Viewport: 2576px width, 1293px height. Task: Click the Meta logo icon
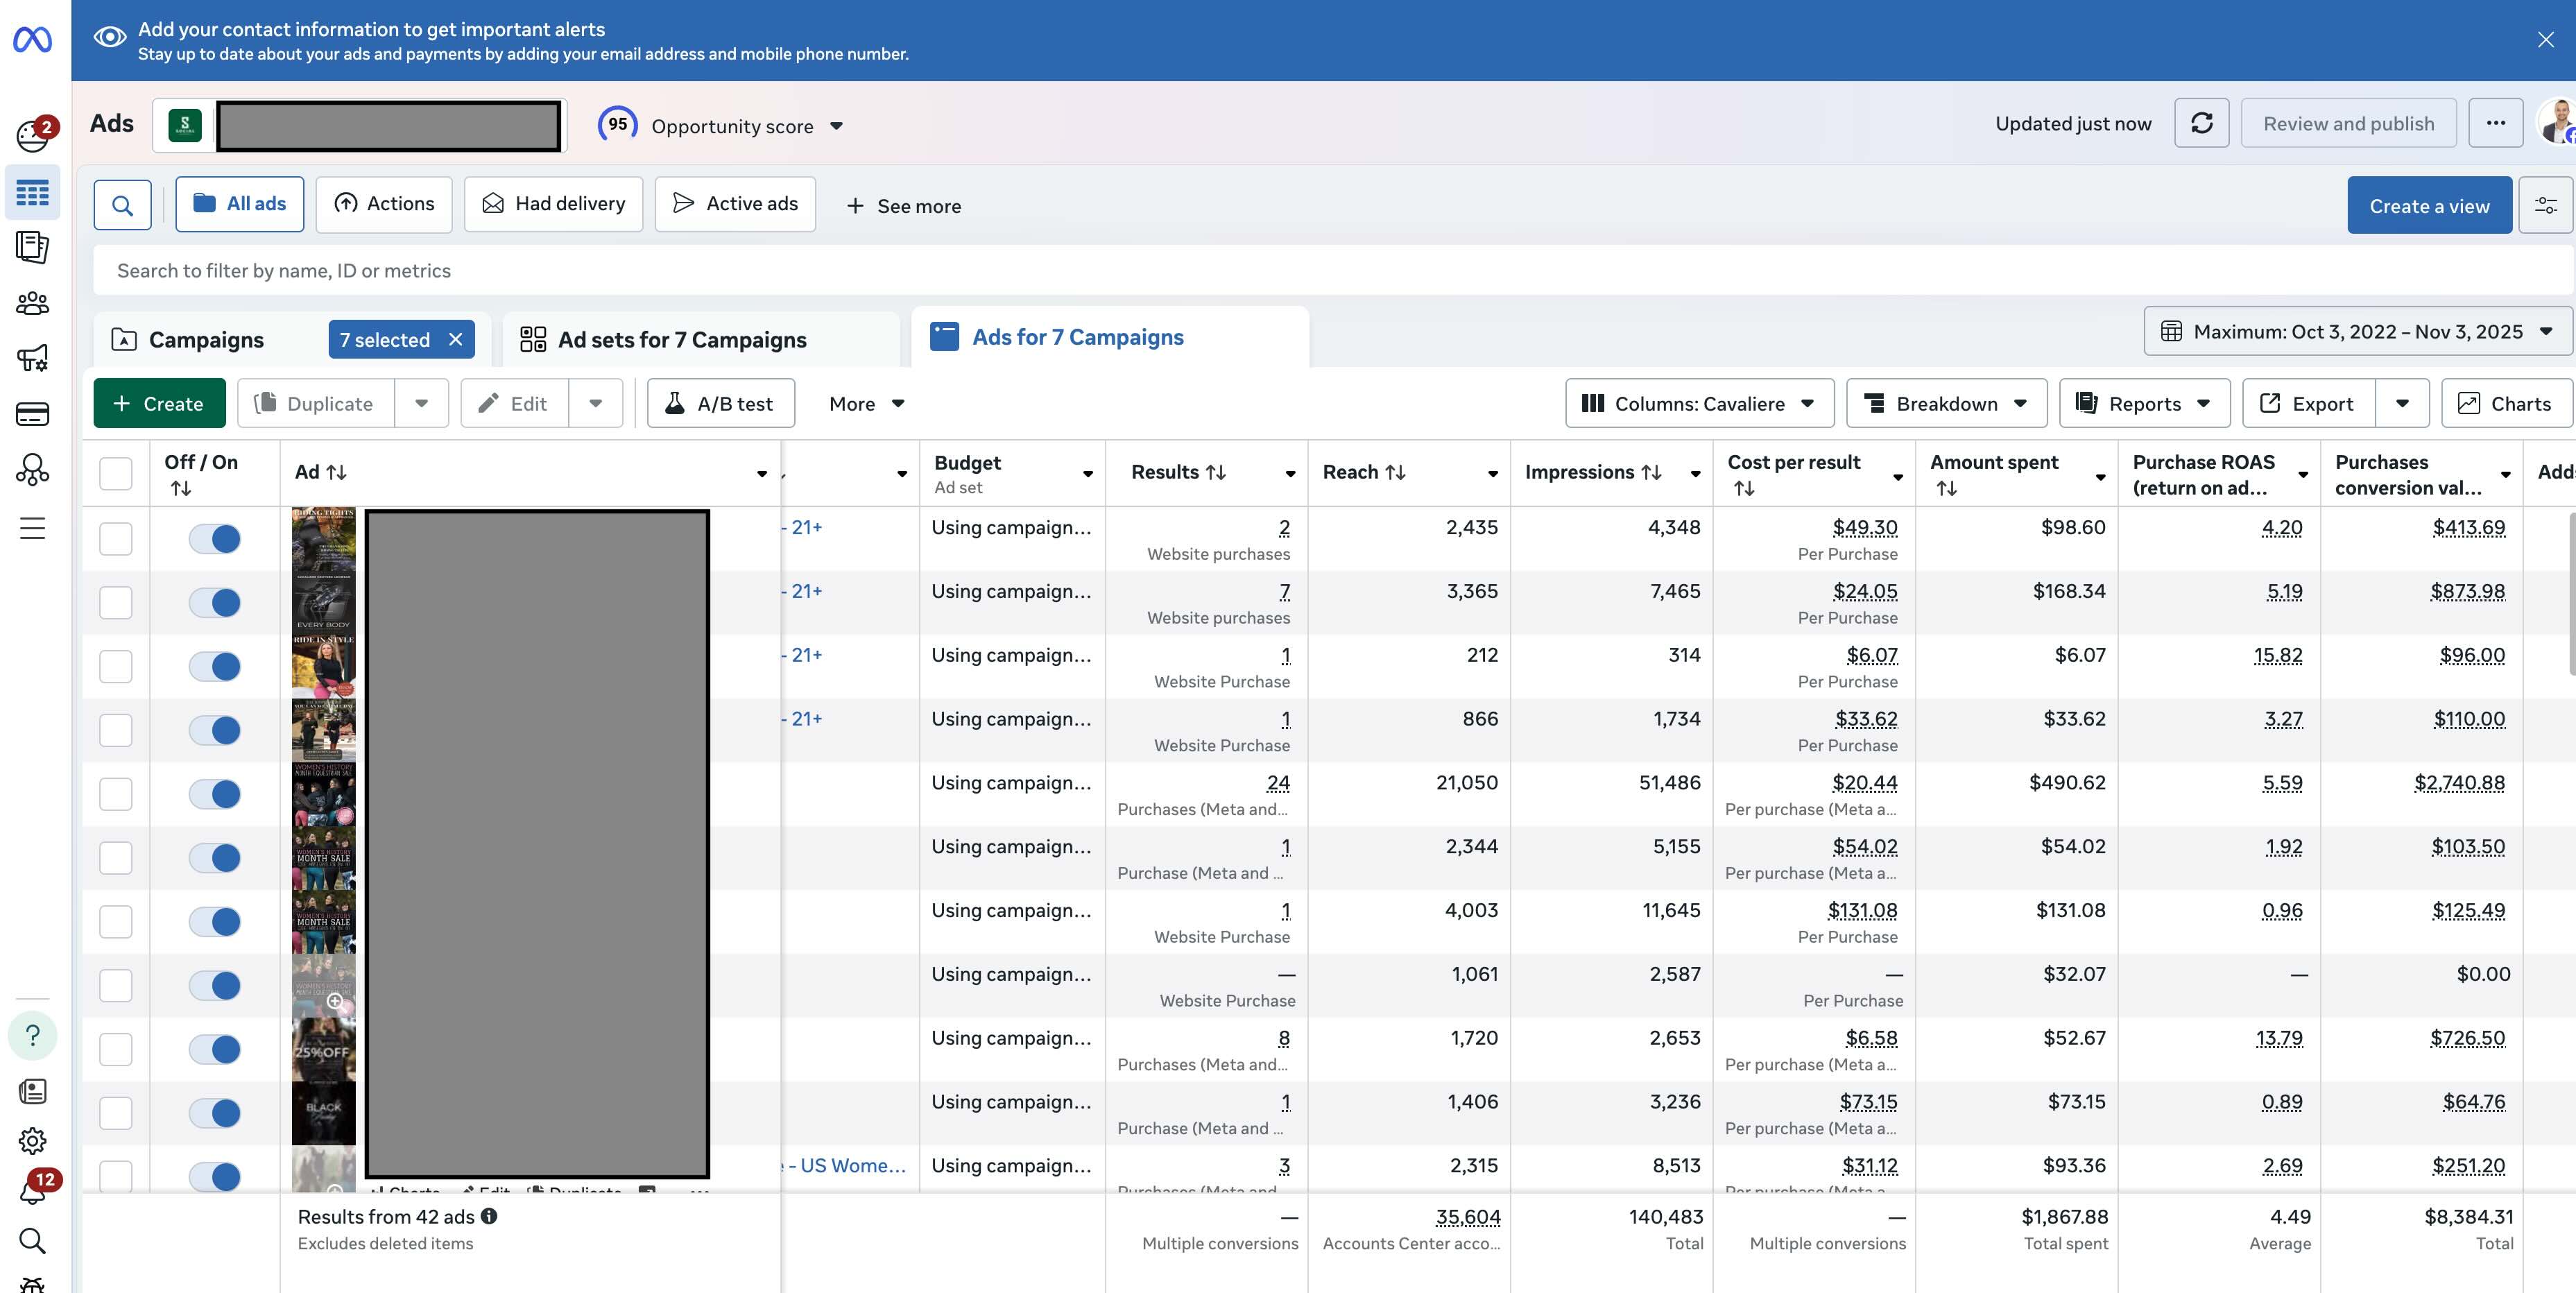[32, 39]
